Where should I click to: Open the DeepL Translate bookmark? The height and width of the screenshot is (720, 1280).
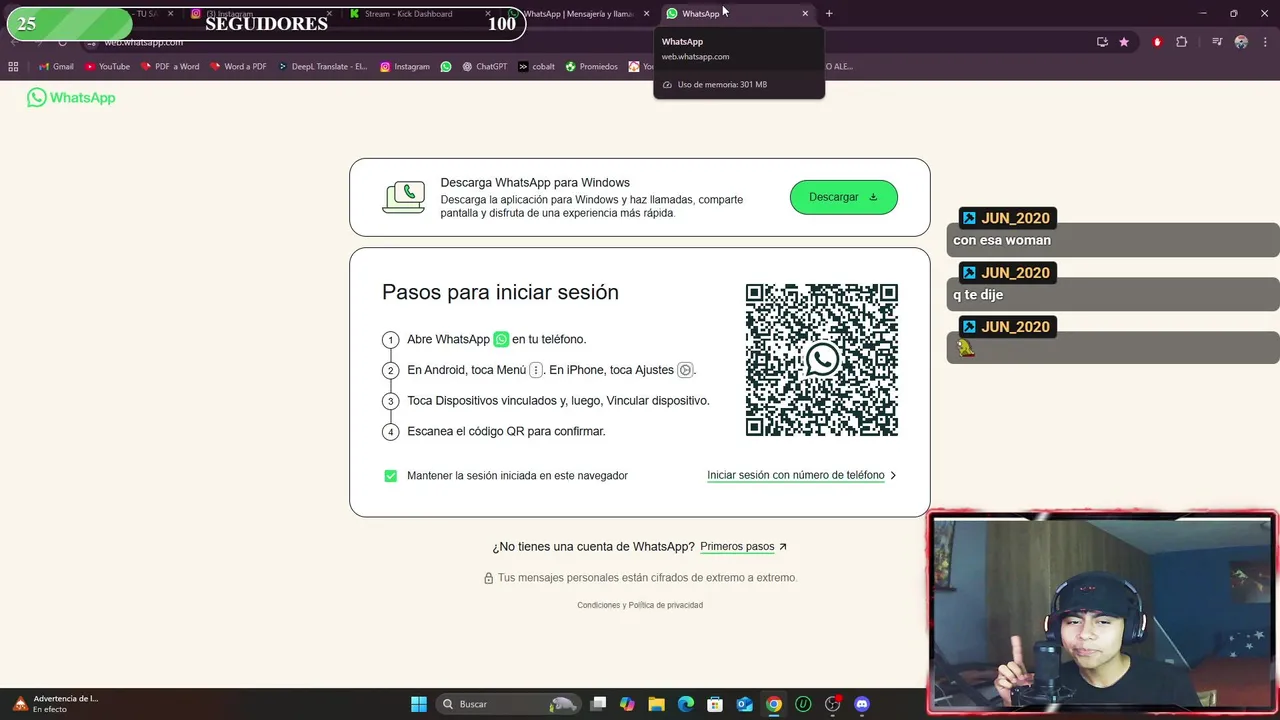pos(322,67)
